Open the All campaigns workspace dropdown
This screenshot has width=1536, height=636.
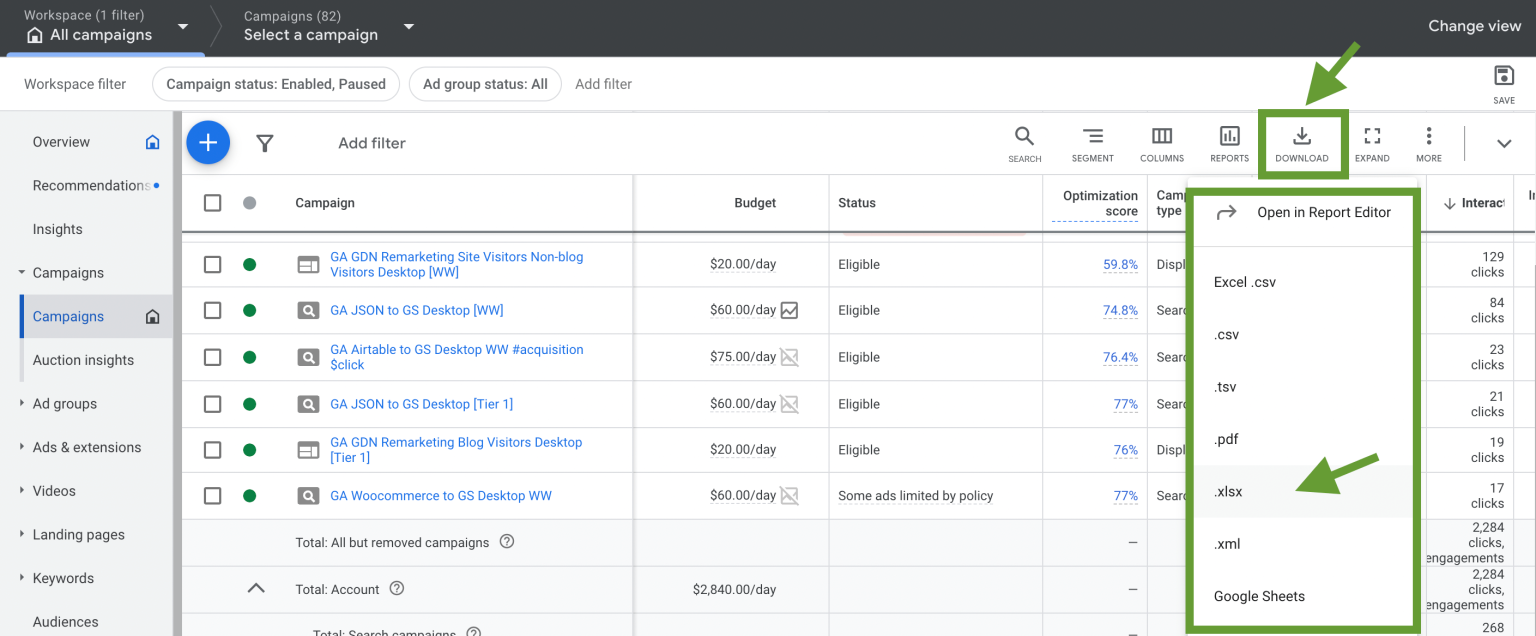(181, 27)
